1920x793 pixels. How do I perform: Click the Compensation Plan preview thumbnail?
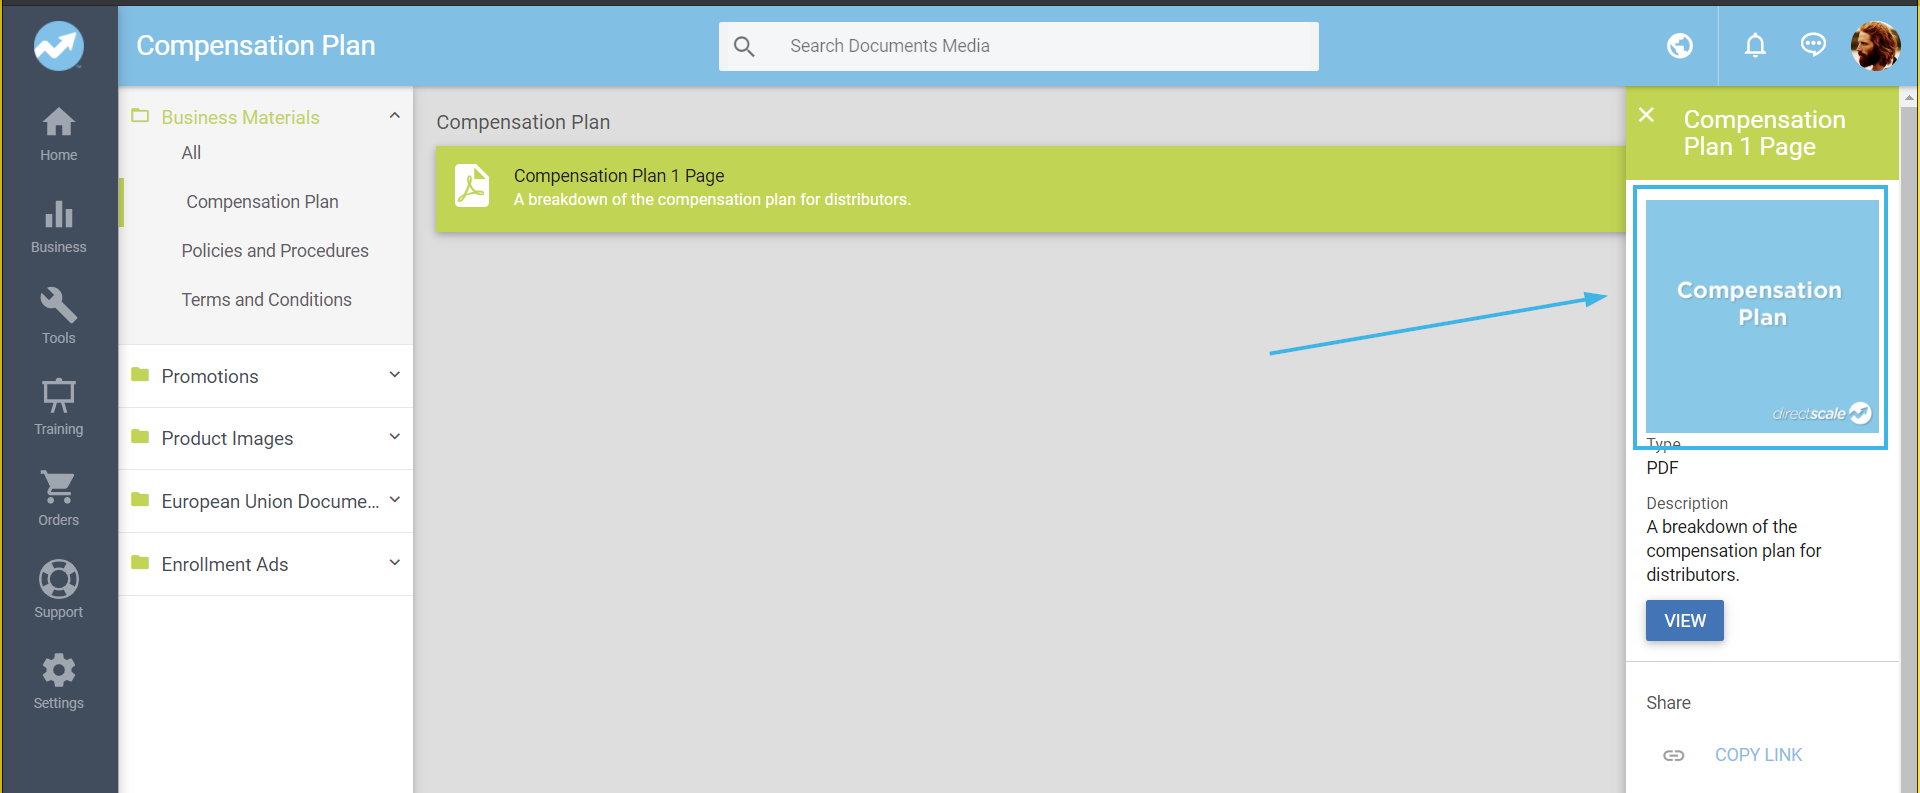click(x=1761, y=316)
